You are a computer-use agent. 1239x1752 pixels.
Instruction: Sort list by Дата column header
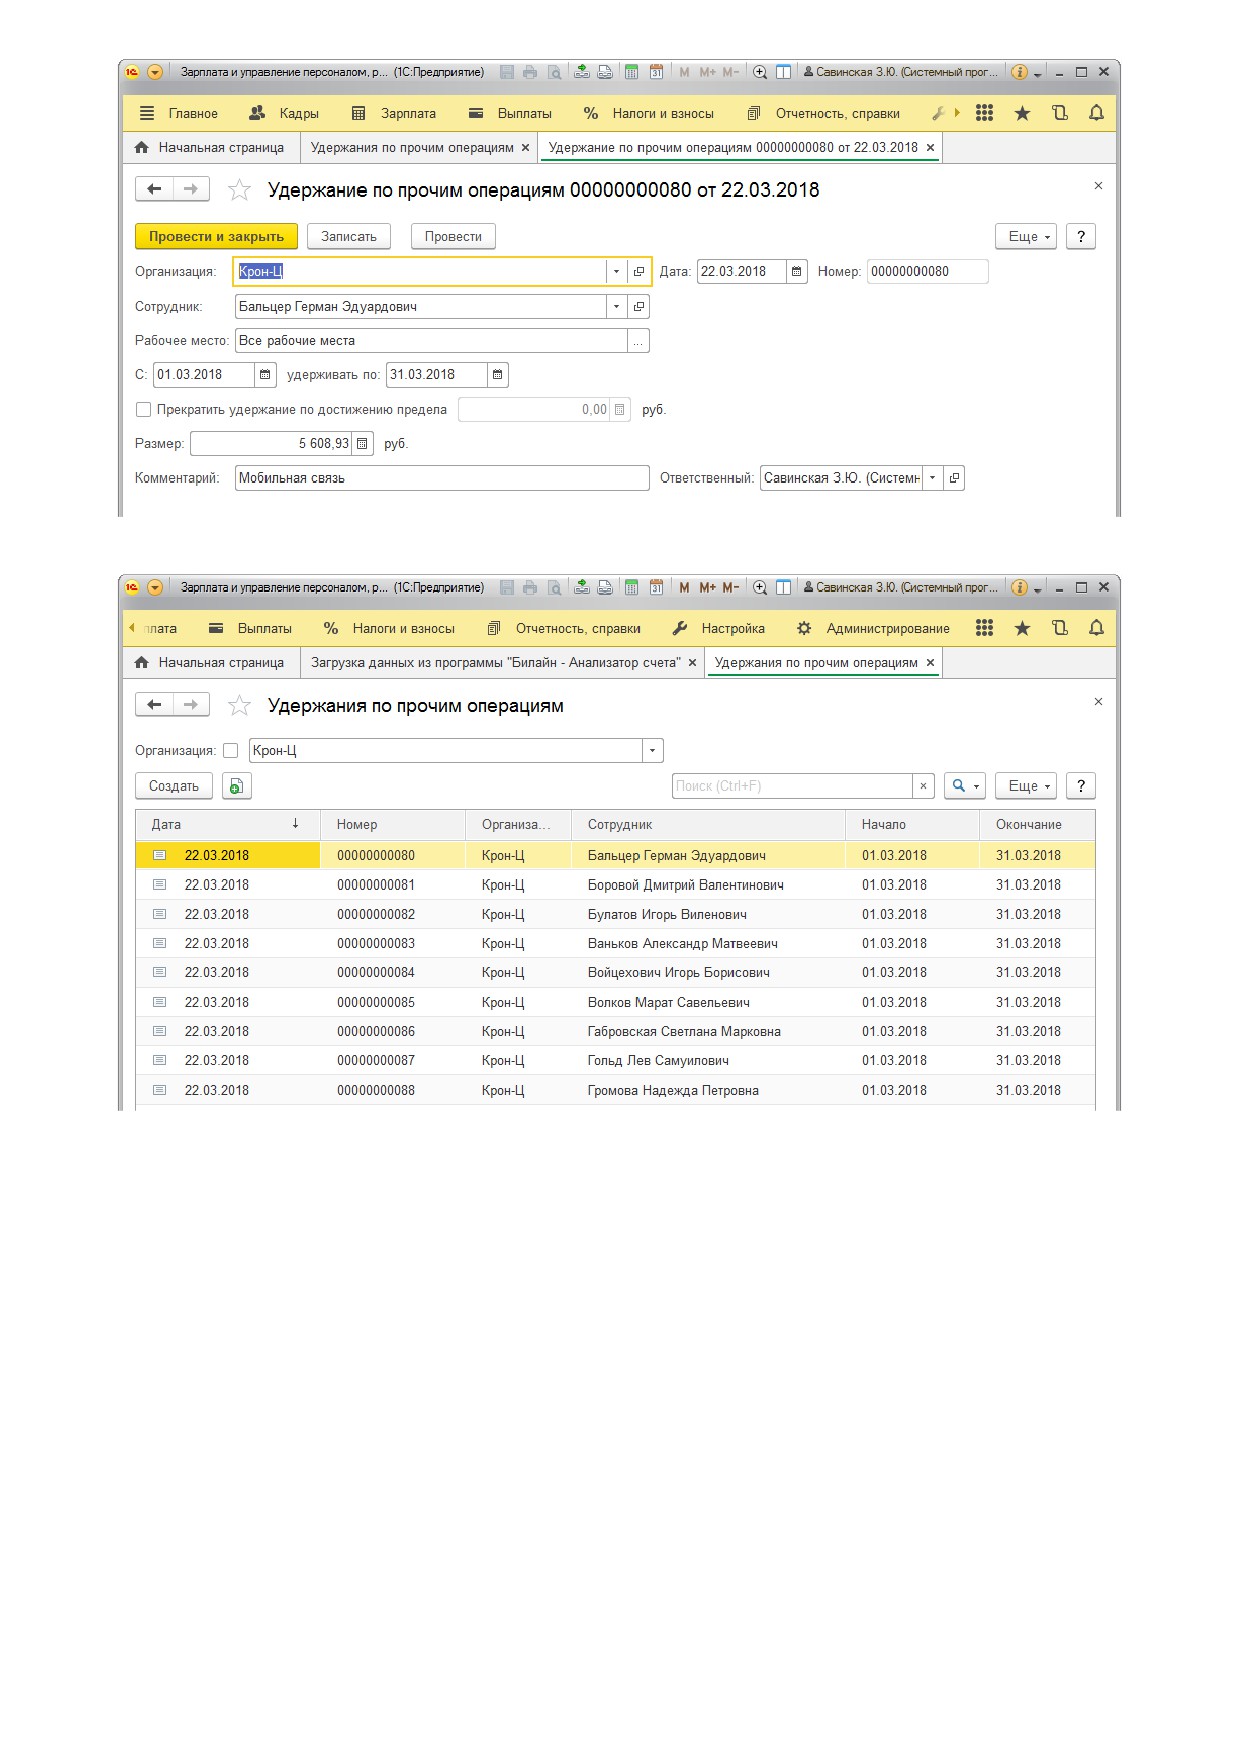coord(227,824)
